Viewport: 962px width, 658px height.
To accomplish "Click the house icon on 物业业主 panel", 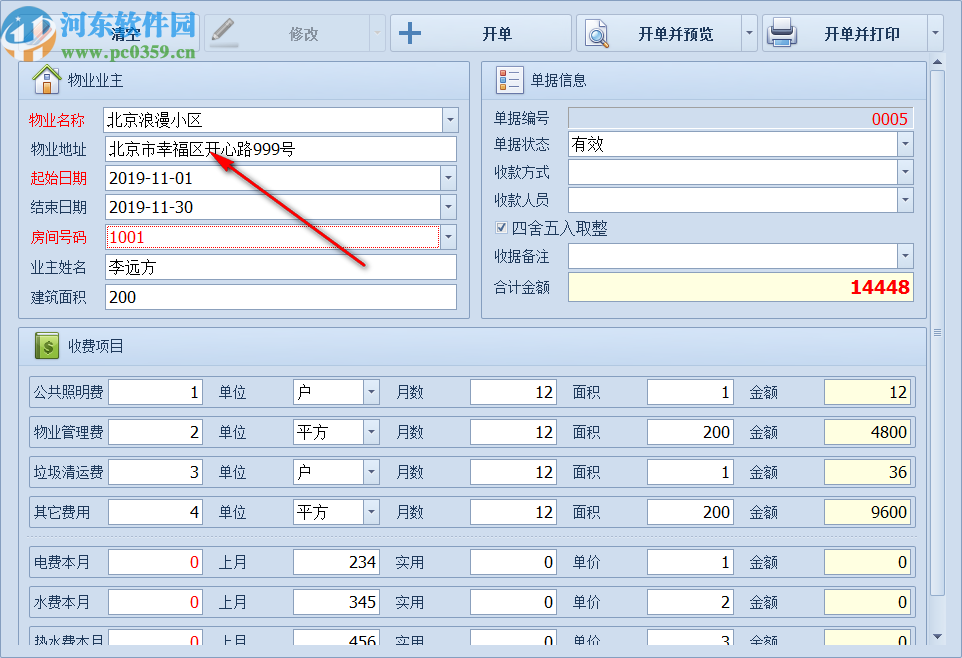I will [x=46, y=79].
